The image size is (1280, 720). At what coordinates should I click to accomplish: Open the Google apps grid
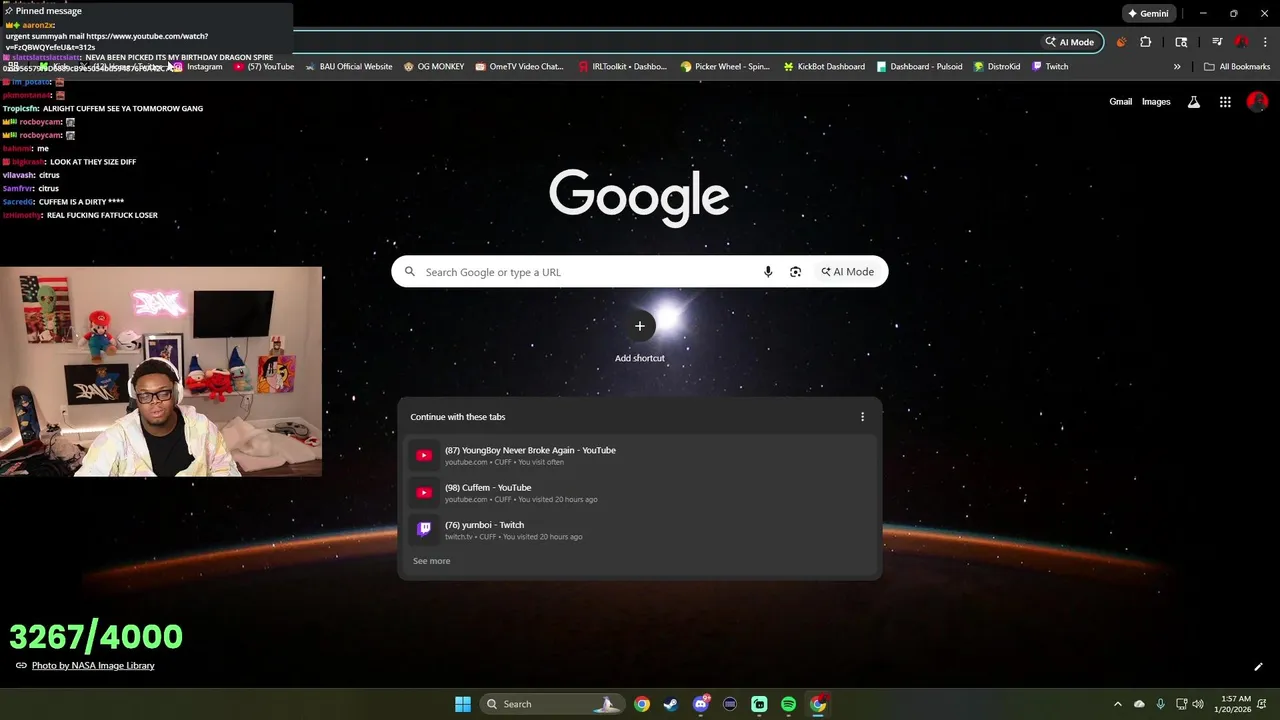click(x=1225, y=102)
